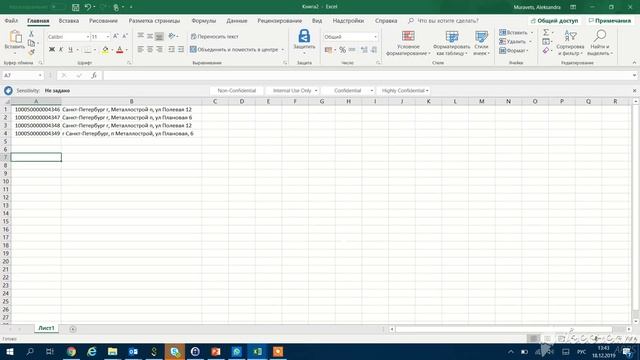The height and width of the screenshot is (360, 640).
Task: Open Highly Confidential dropdown
Action: [428, 91]
